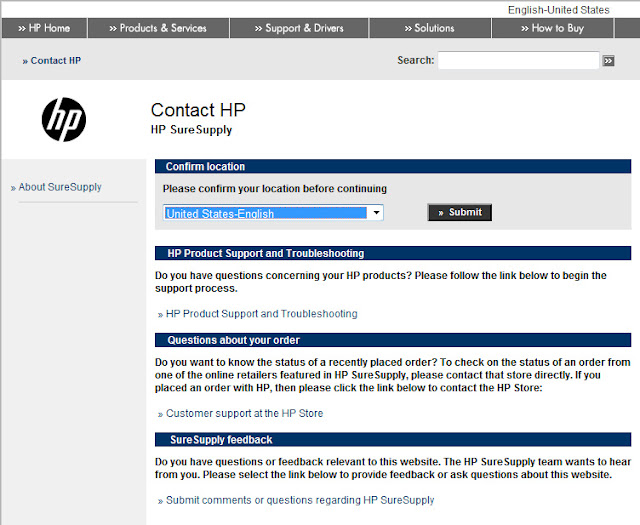The image size is (640, 525).
Task: Click into the Search input field
Action: pos(518,60)
